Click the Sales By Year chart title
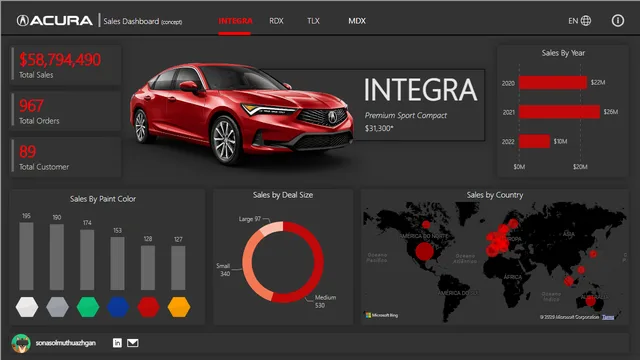The height and width of the screenshot is (360, 640). point(563,53)
